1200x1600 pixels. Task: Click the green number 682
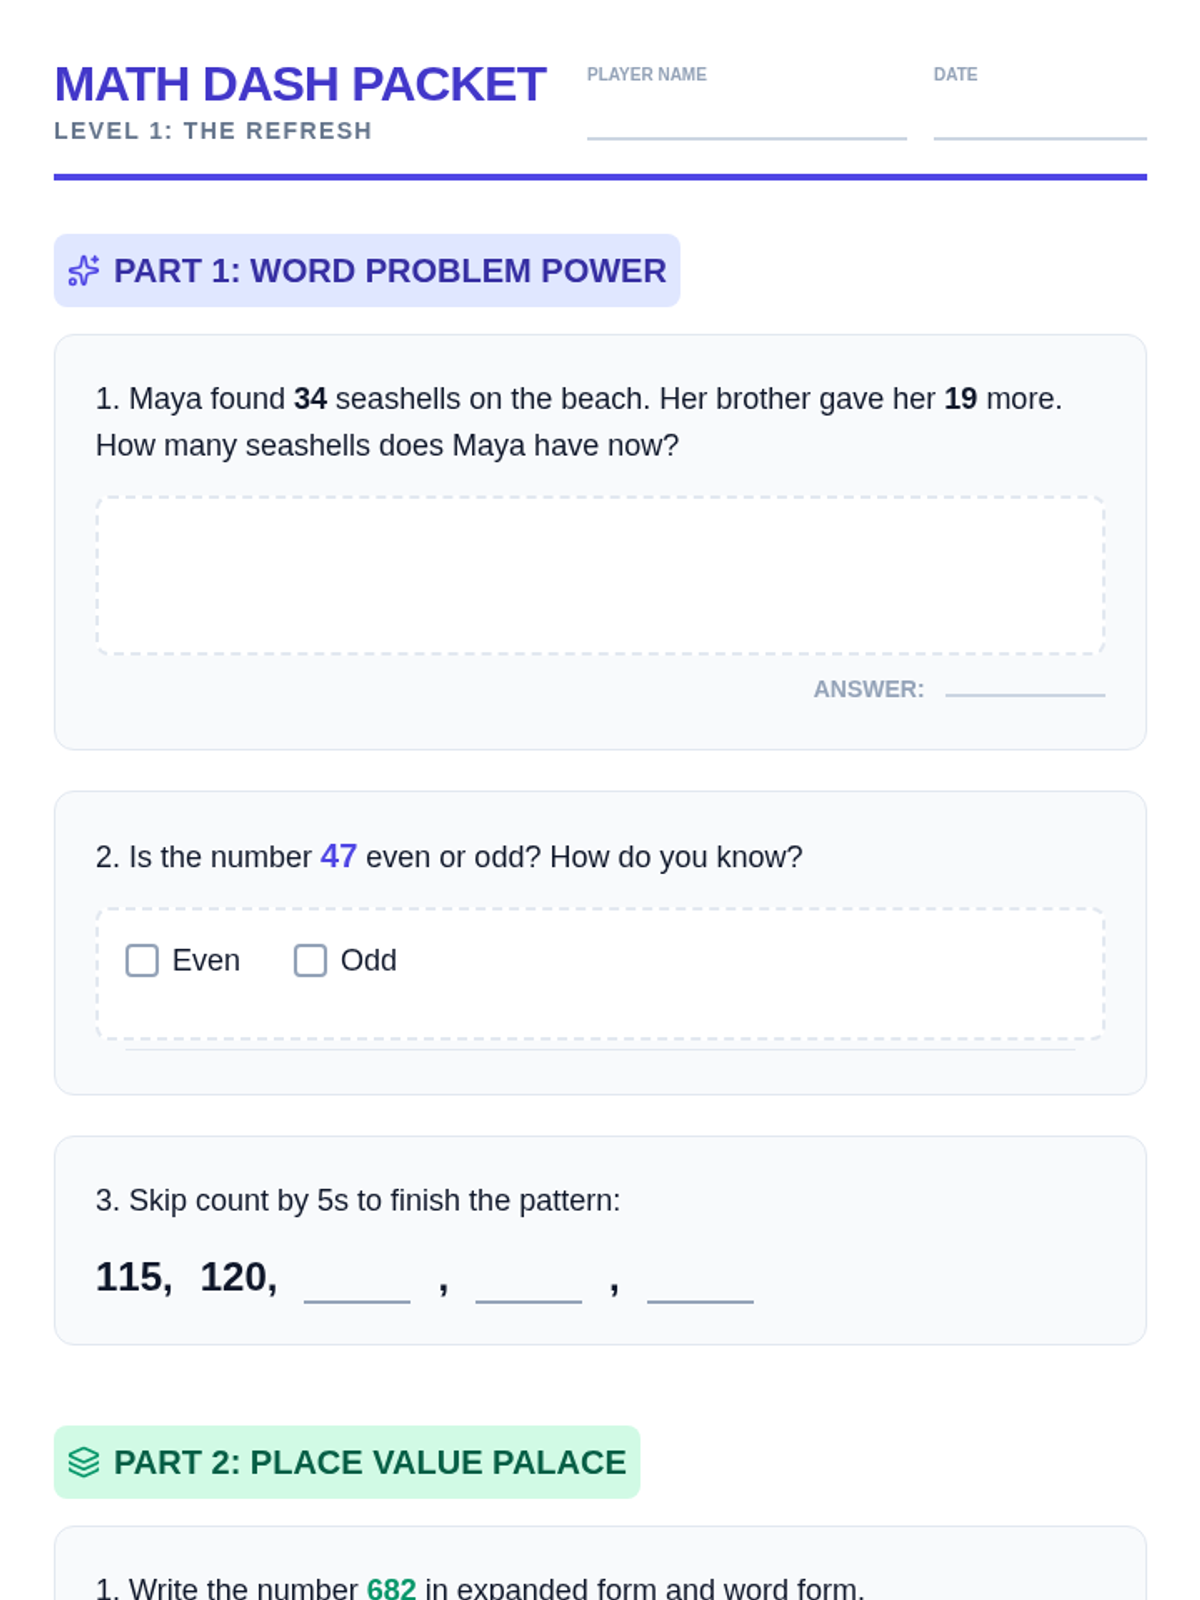point(391,1588)
